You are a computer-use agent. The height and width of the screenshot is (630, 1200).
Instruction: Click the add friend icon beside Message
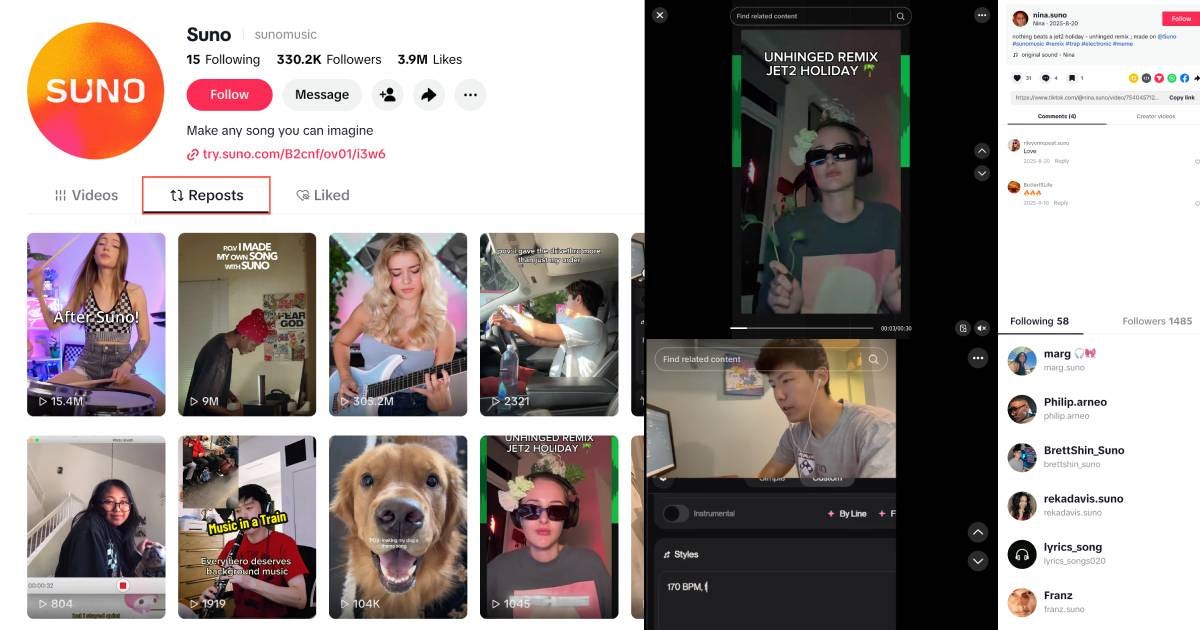[387, 95]
